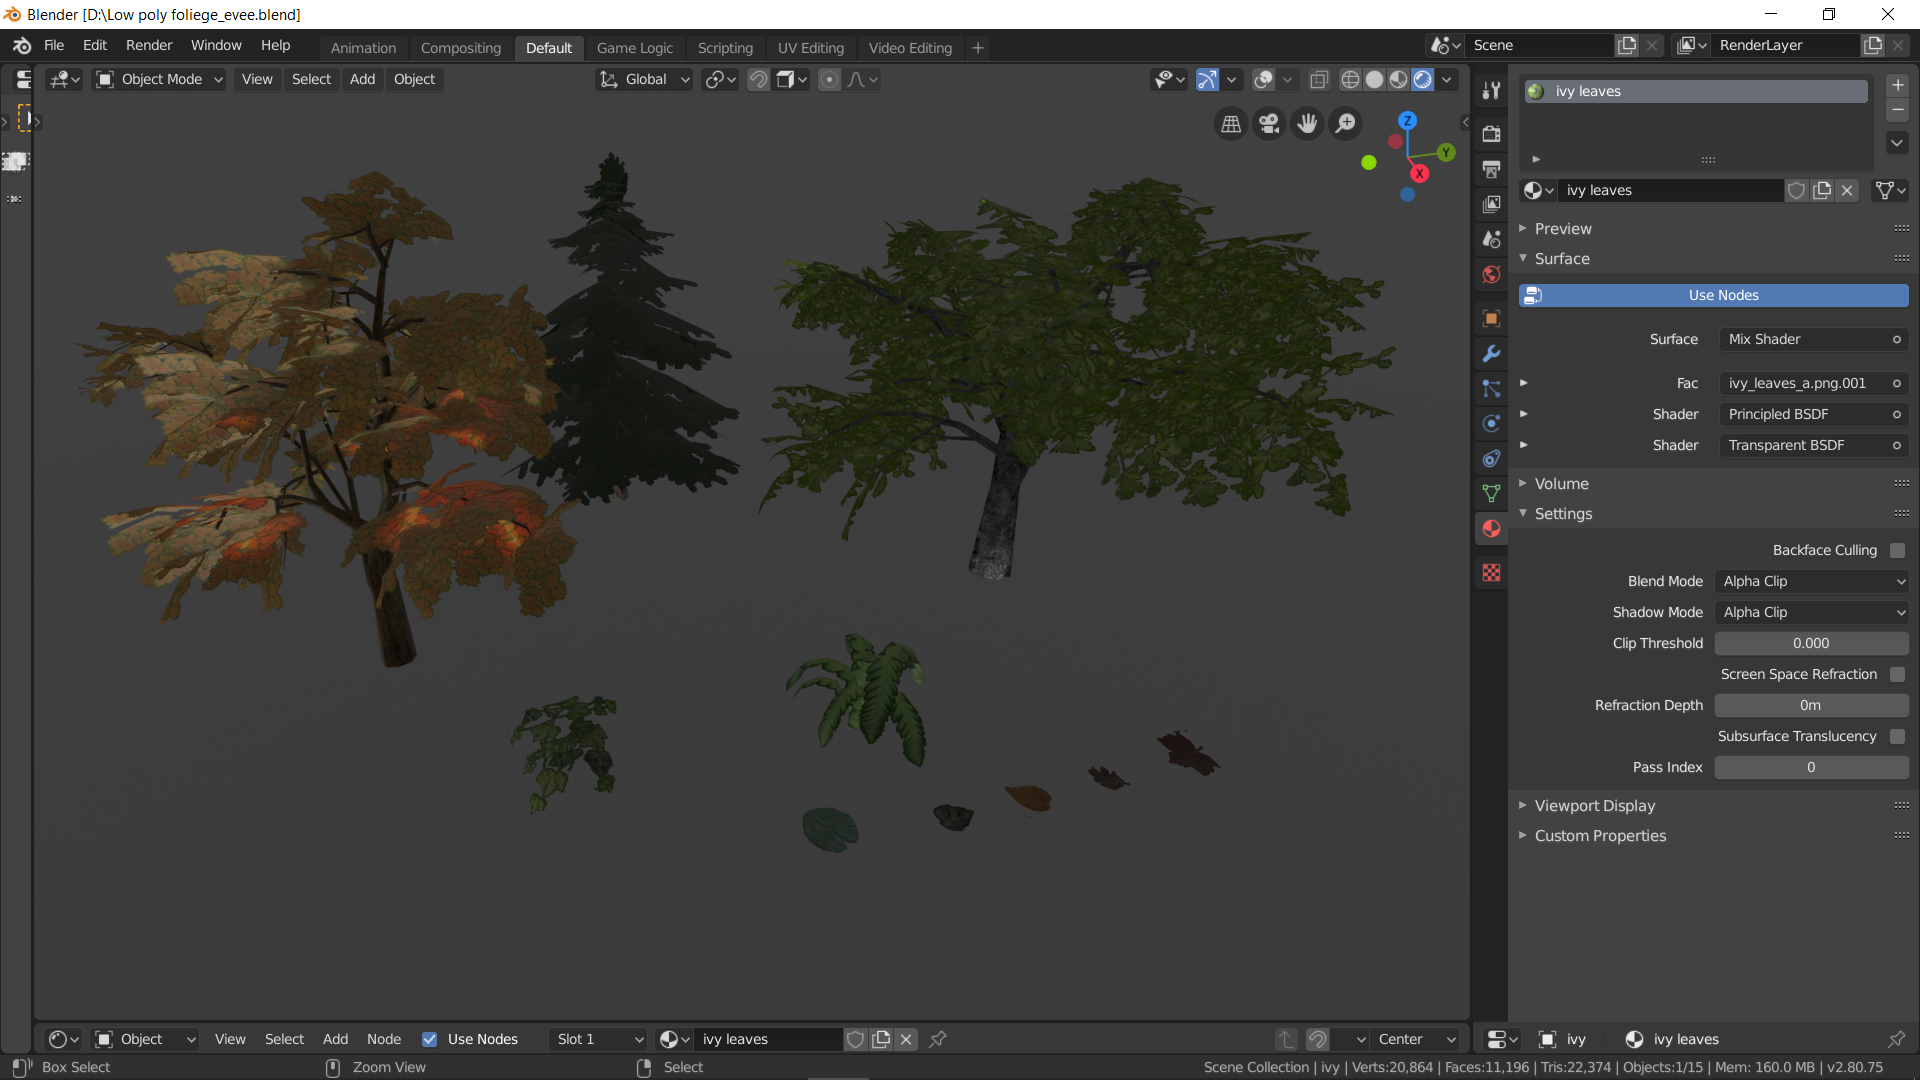
Task: Switch to the Texture properties tab
Action: [x=1491, y=572]
